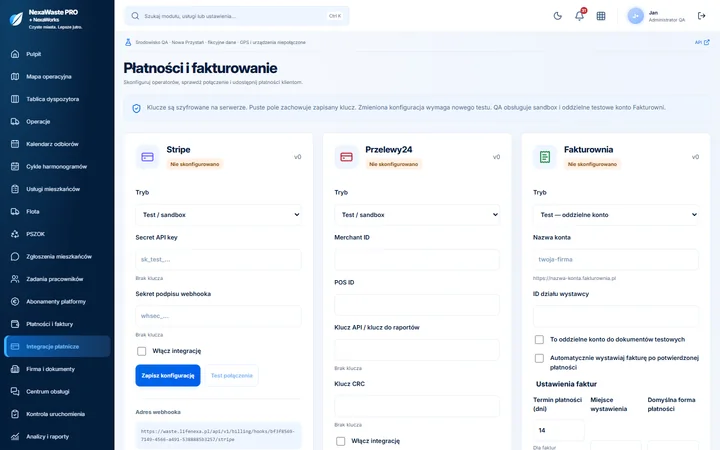720x450 pixels.
Task: Open the apps grid icon
Action: [x=601, y=16]
